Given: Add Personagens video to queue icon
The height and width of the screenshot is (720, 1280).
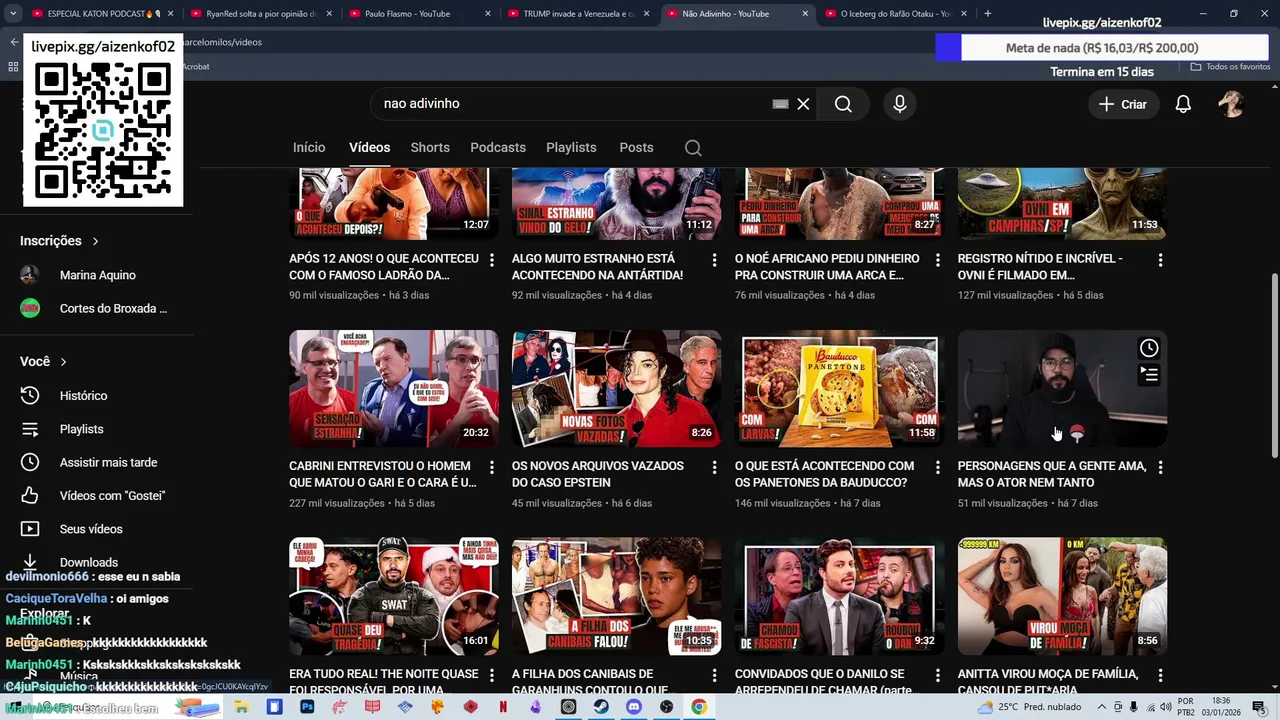Looking at the screenshot, I should click(1149, 375).
